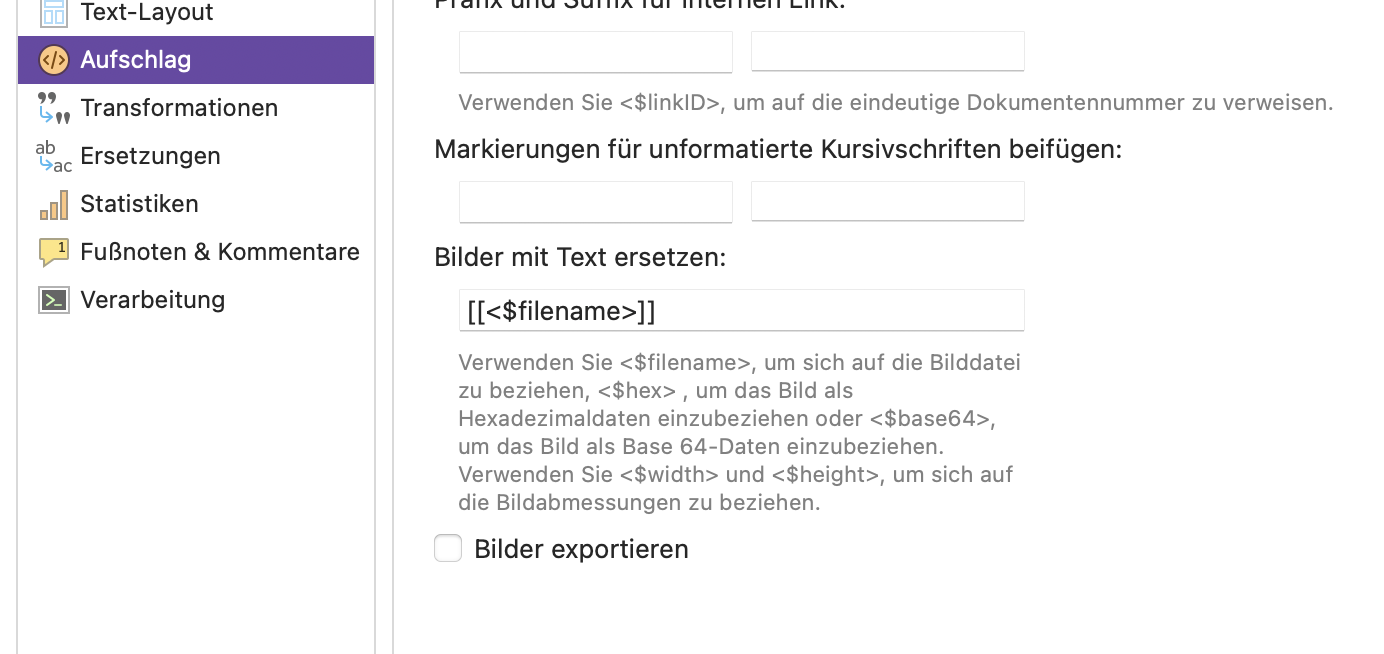Click the Verarbeitung terminal icon
Viewport: 1384px width, 654px height.
(53, 300)
